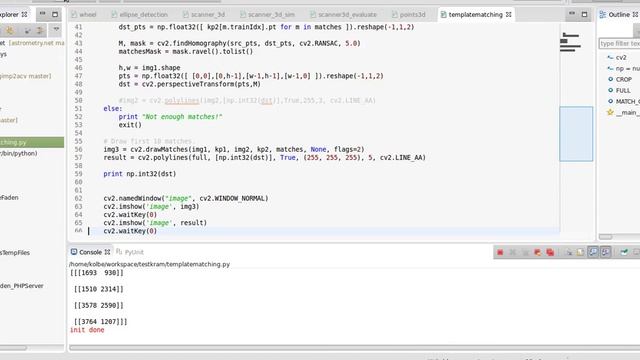
Task: Click the Remove Launch icon in console toolbar
Action: click(513, 253)
